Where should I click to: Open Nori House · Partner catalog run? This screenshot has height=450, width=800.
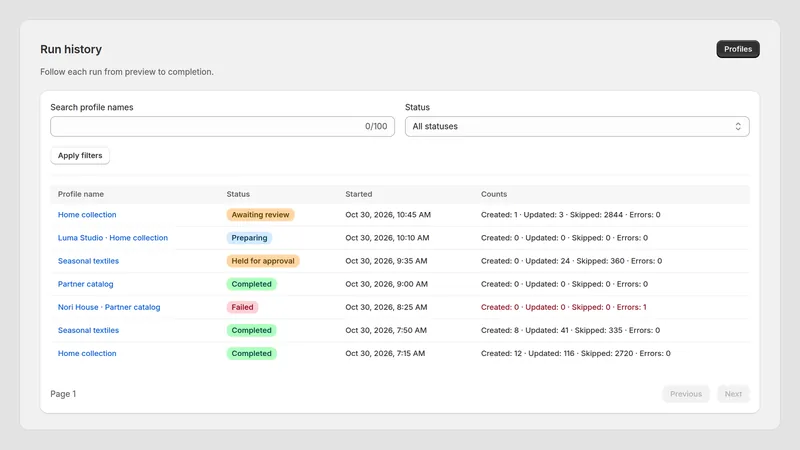(109, 307)
